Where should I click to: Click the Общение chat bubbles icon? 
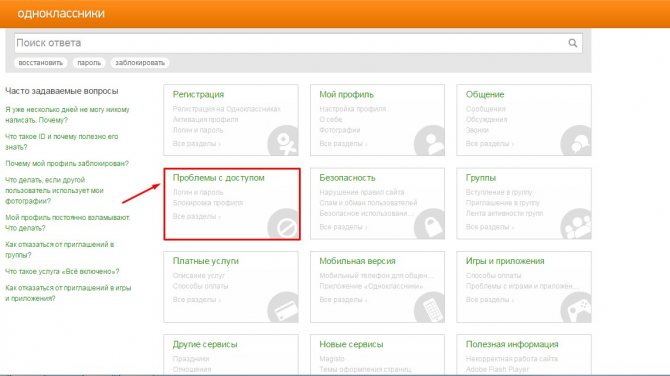576,141
